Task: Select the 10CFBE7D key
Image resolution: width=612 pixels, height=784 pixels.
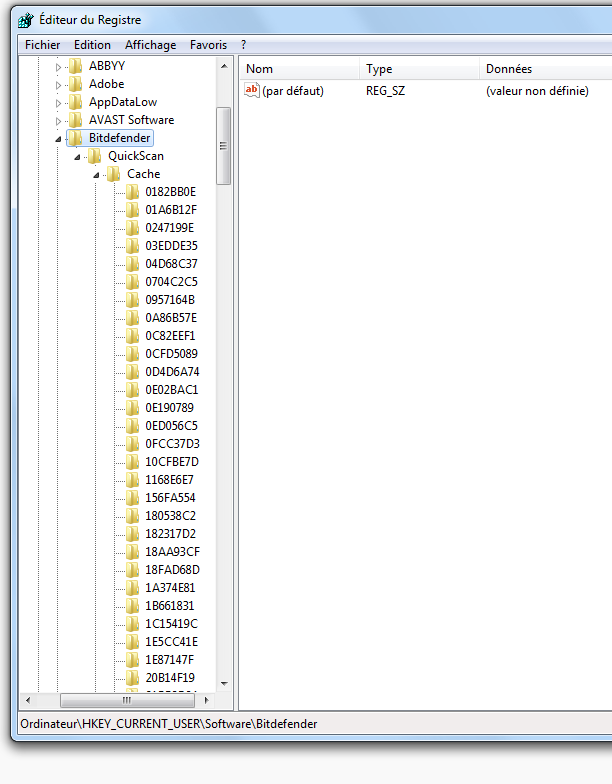Action: [x=172, y=462]
